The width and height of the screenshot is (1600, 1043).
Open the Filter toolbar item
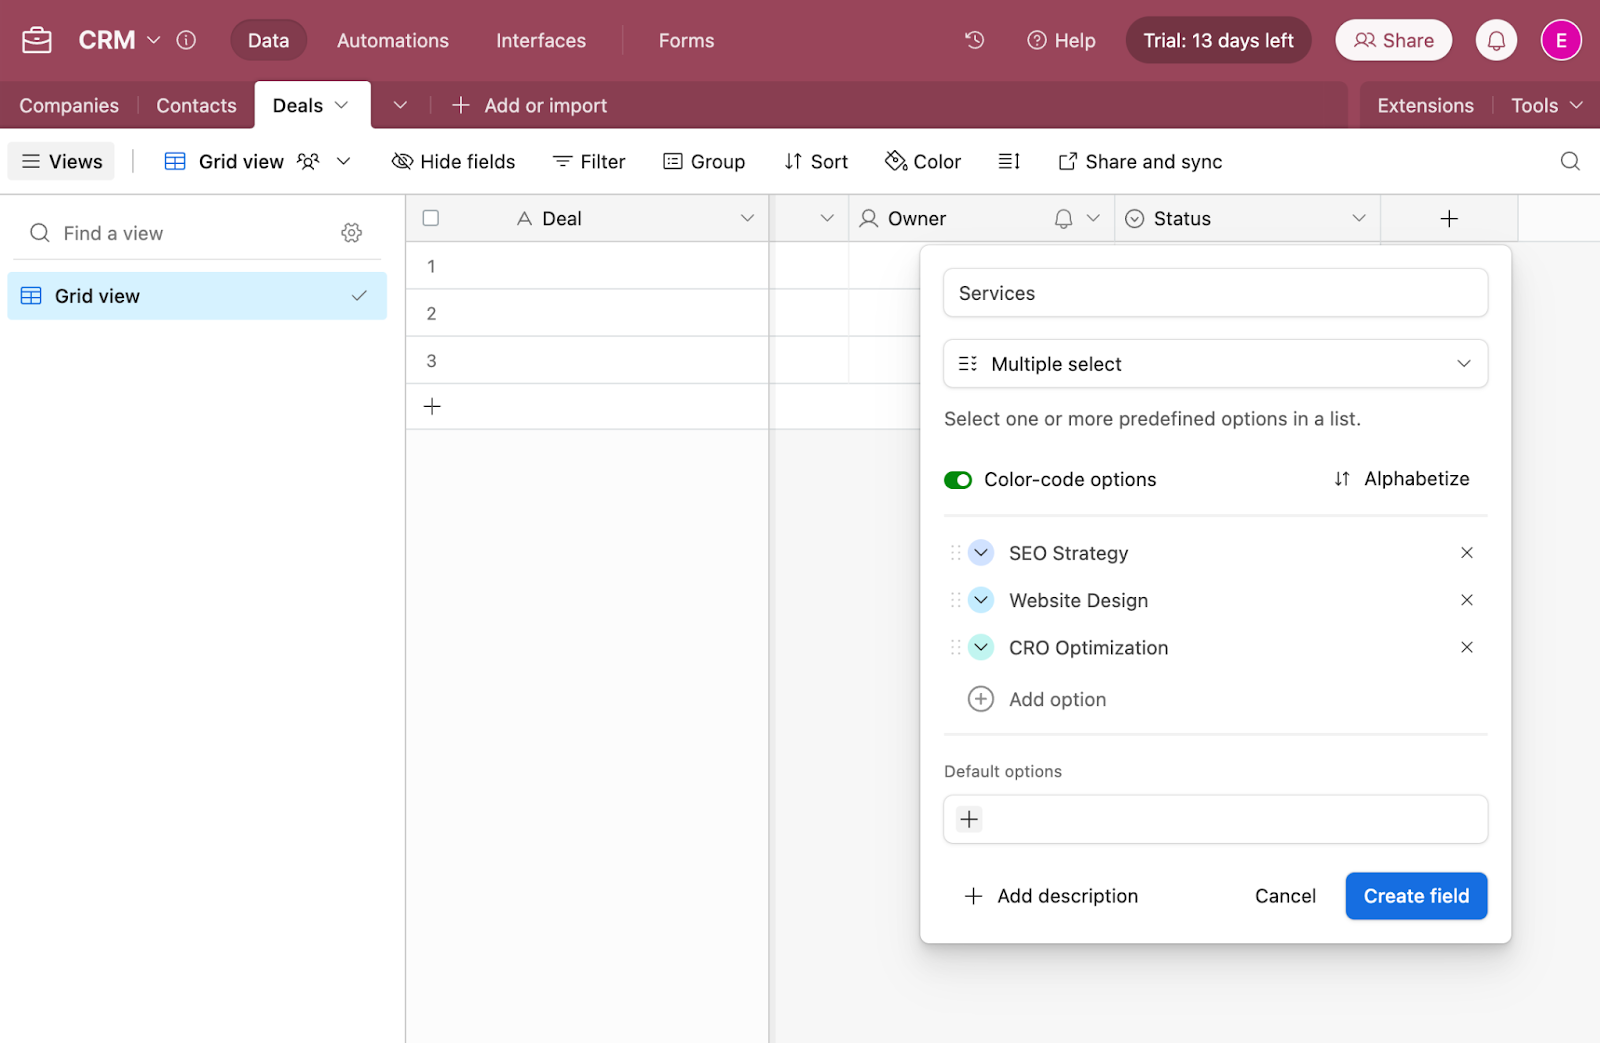(x=589, y=161)
